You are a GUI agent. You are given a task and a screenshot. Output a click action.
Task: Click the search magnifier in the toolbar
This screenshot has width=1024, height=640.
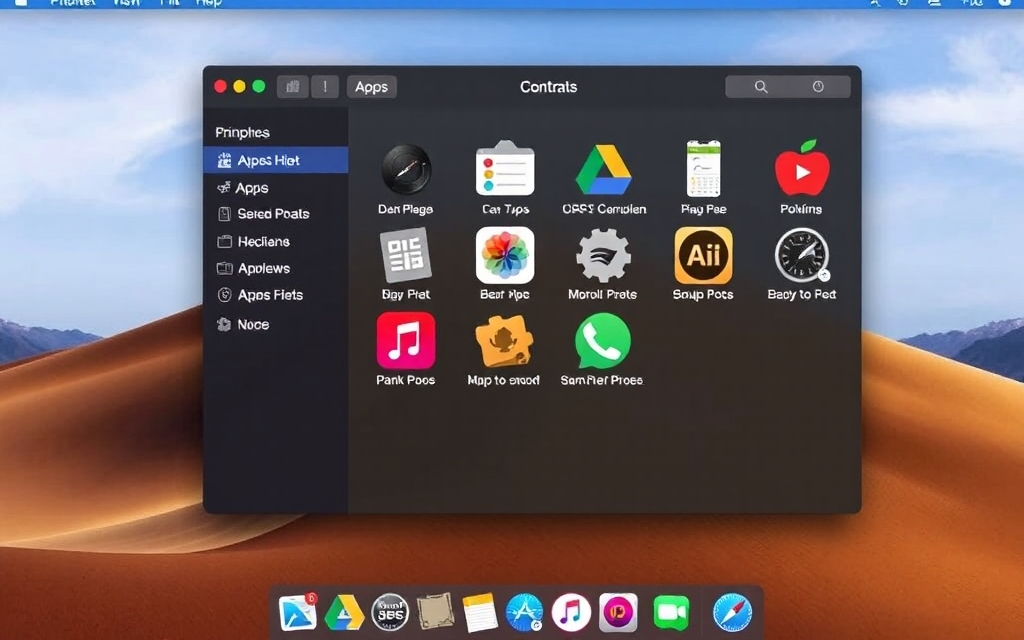click(x=761, y=87)
